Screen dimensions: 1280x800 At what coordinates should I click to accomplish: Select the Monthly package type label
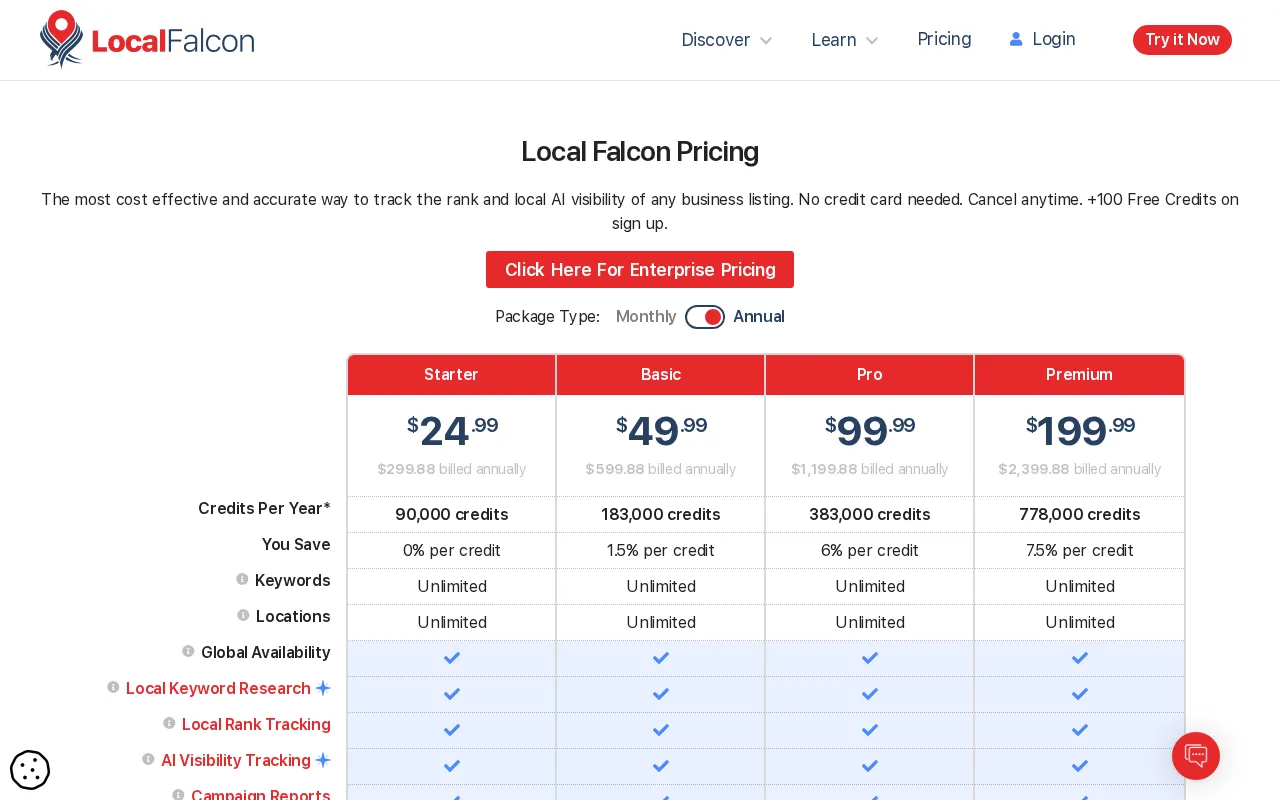[x=646, y=317]
